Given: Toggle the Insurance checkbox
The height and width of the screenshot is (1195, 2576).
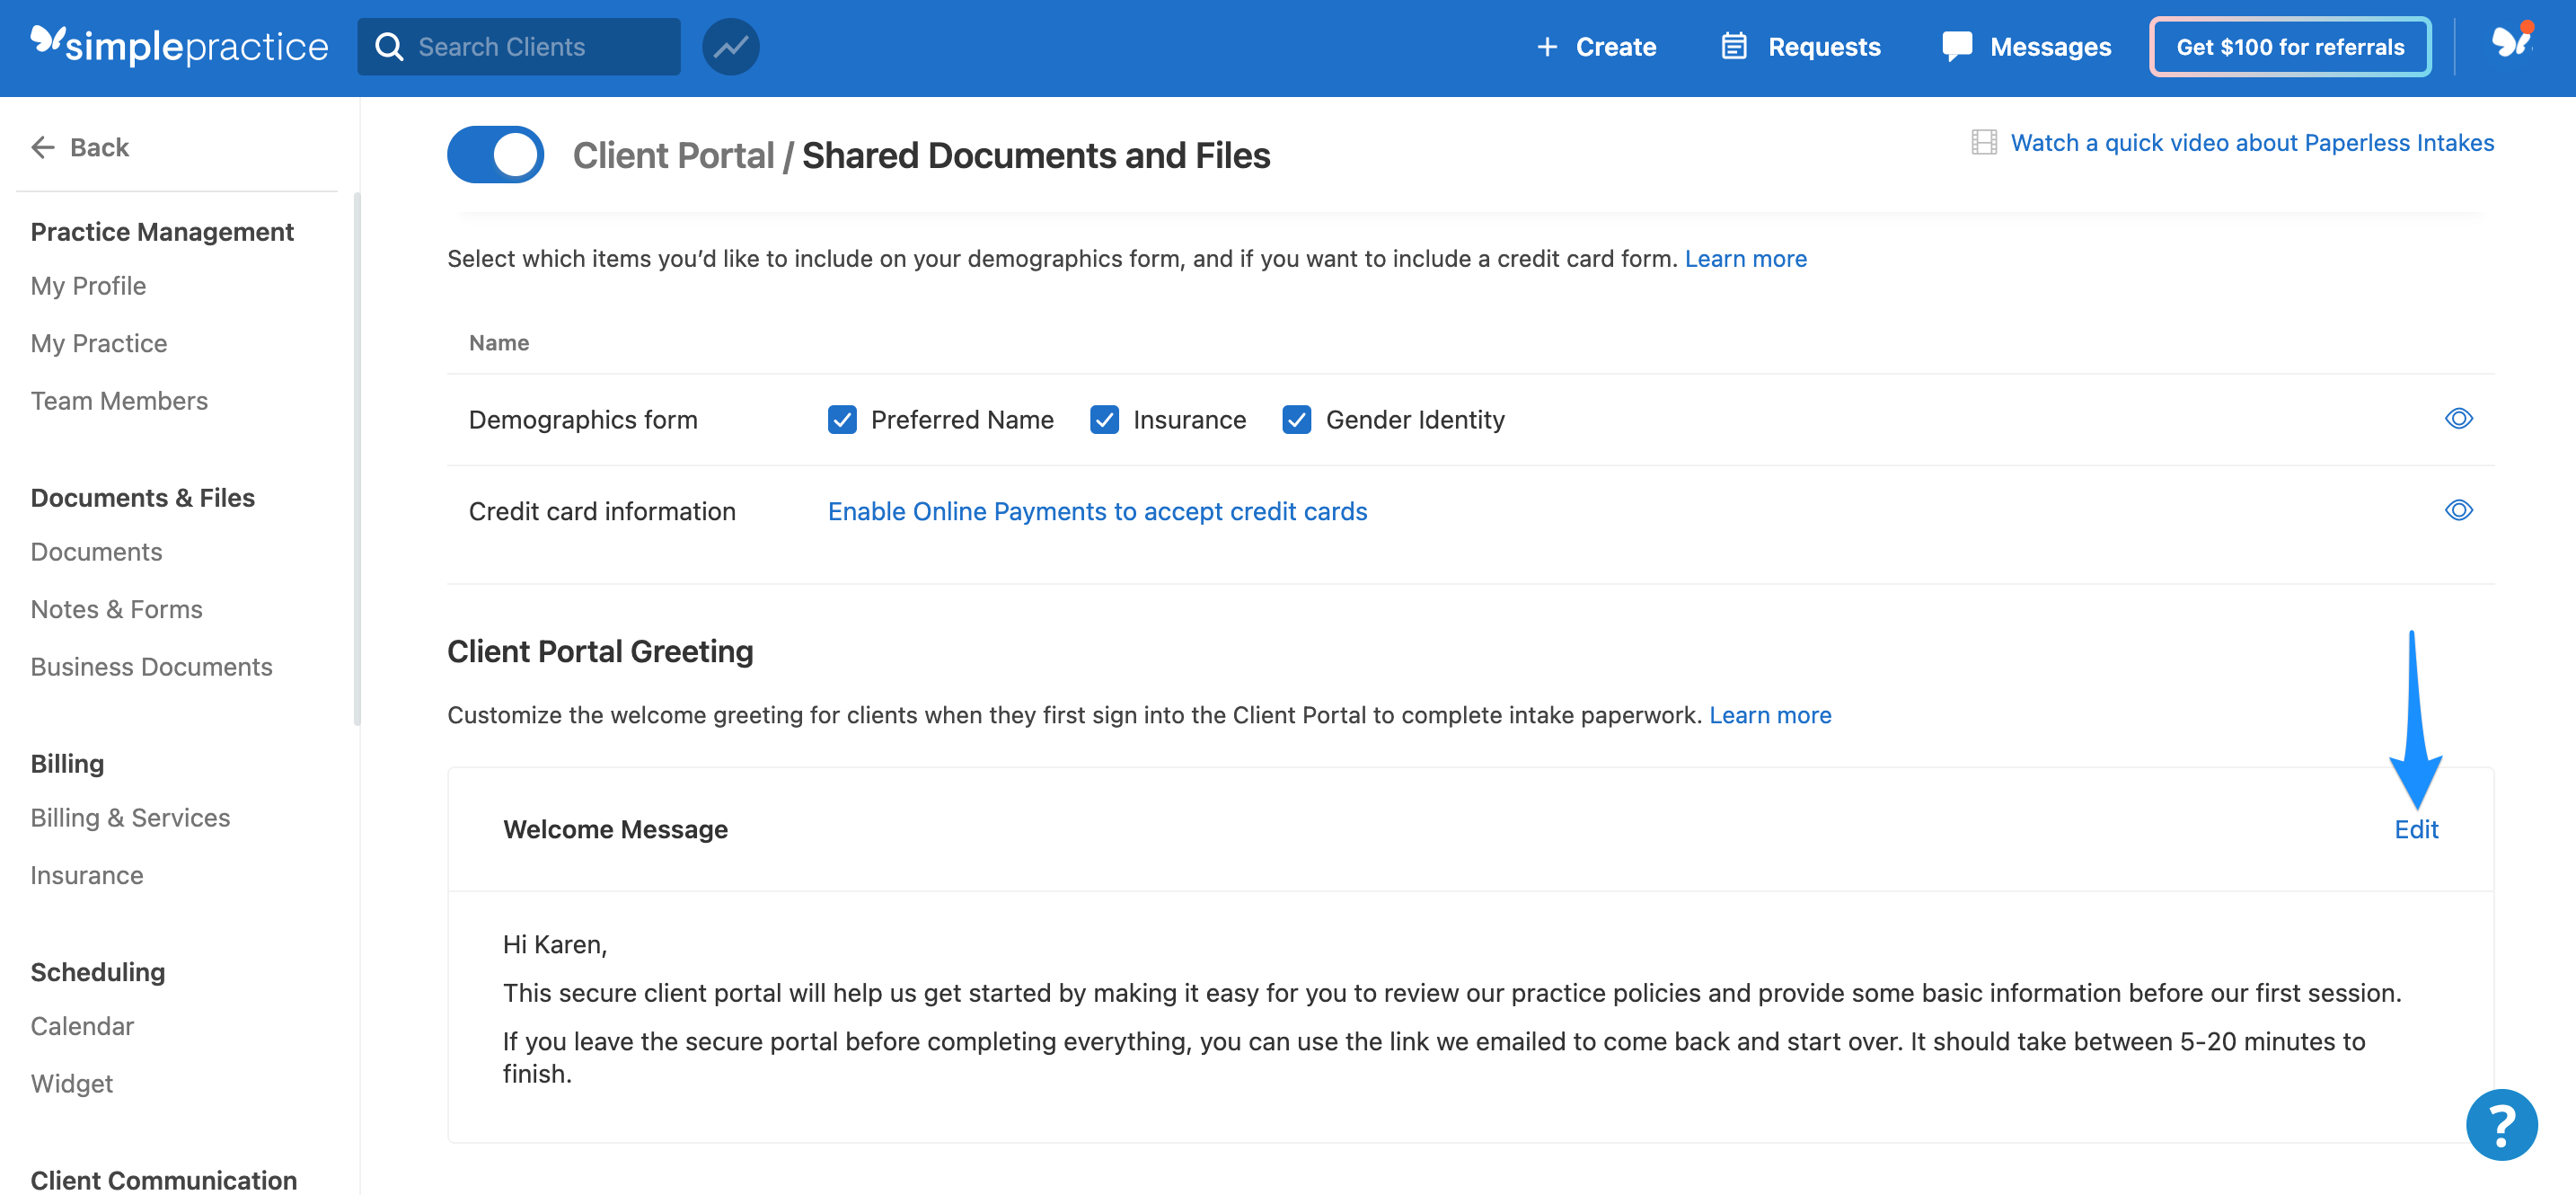Looking at the screenshot, I should (x=1104, y=420).
